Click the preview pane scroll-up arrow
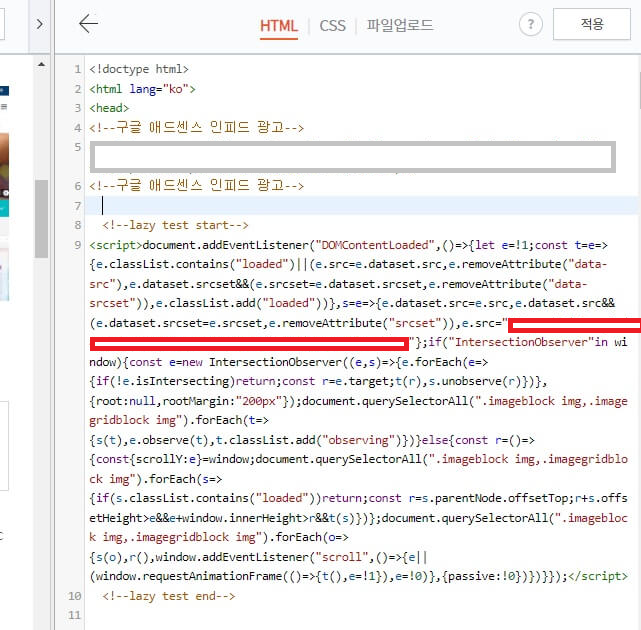This screenshot has height=630, width=641. (x=41, y=64)
